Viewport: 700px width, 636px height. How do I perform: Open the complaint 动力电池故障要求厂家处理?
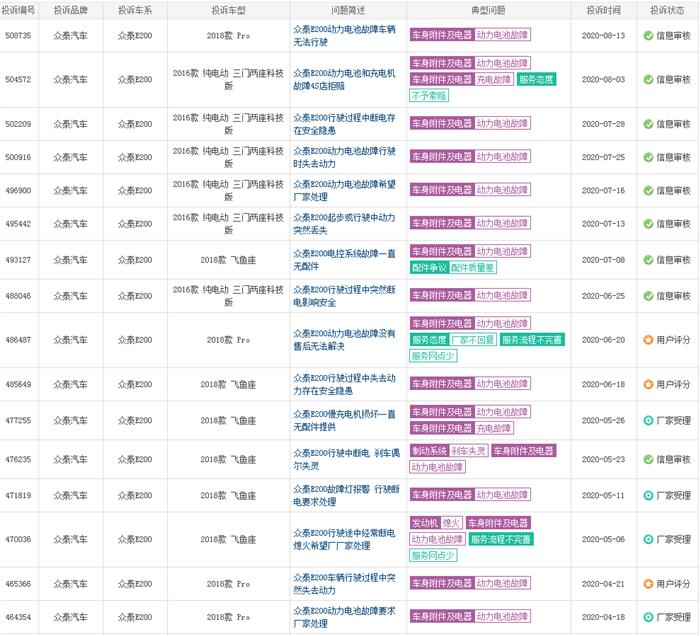[344, 617]
